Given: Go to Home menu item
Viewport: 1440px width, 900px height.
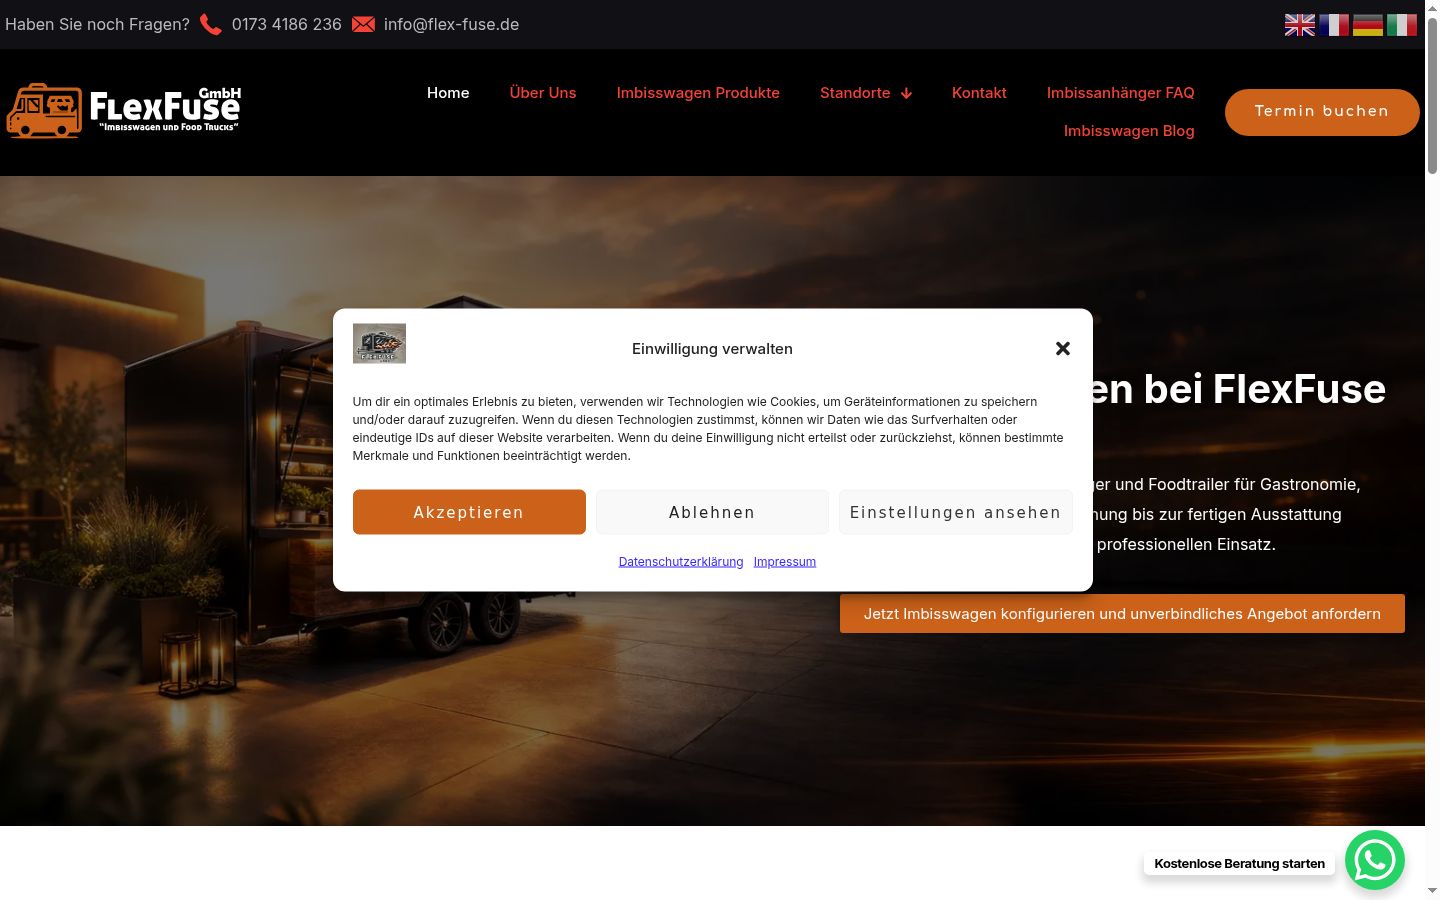Looking at the screenshot, I should click(x=448, y=93).
